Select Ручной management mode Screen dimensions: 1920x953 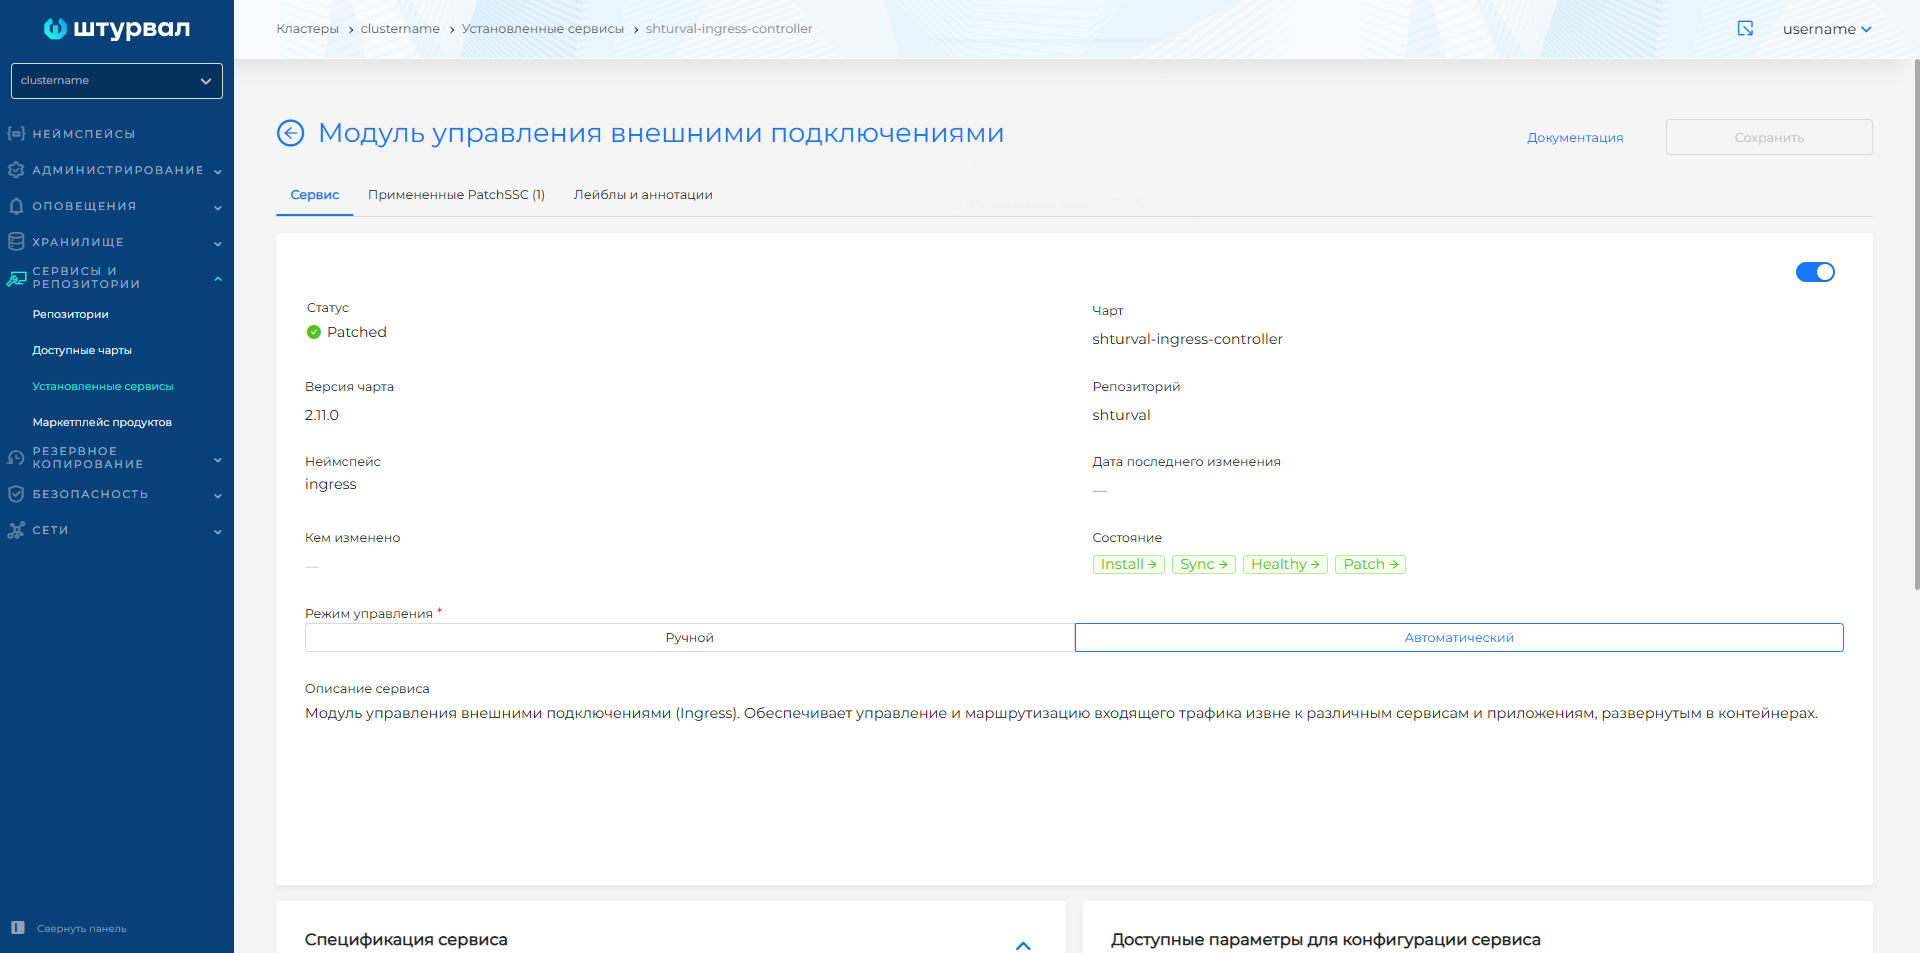click(x=689, y=638)
